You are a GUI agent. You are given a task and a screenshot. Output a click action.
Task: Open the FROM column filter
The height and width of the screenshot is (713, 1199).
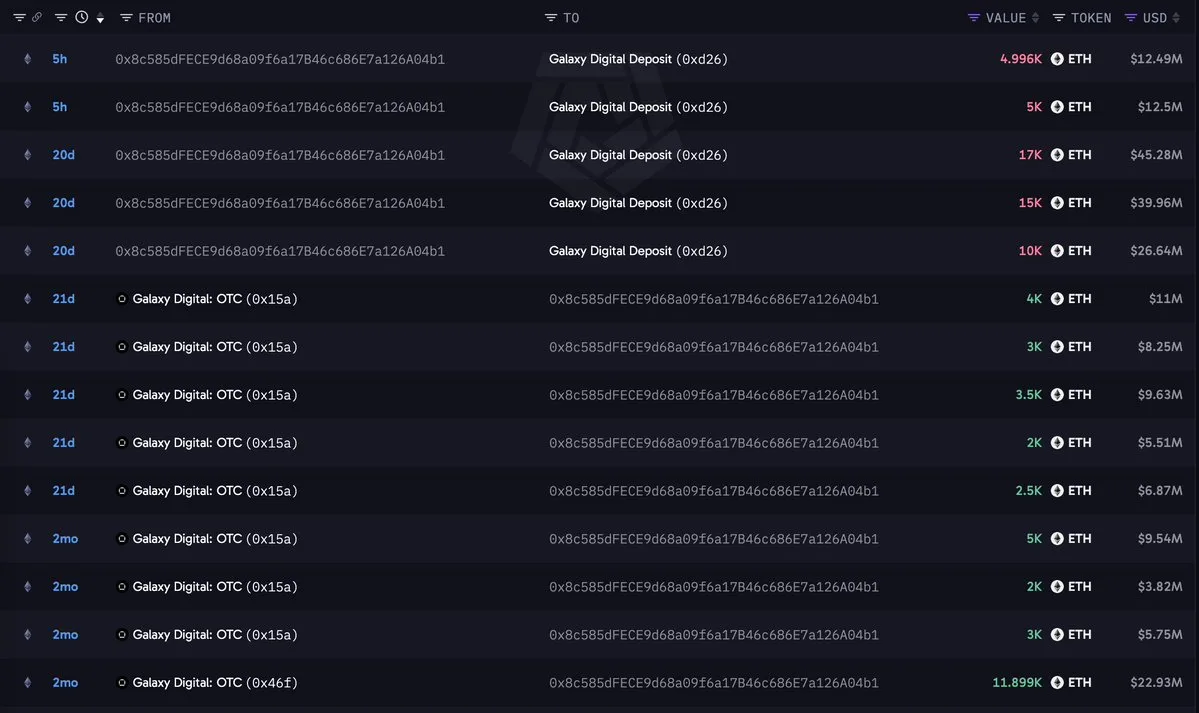tap(126, 18)
